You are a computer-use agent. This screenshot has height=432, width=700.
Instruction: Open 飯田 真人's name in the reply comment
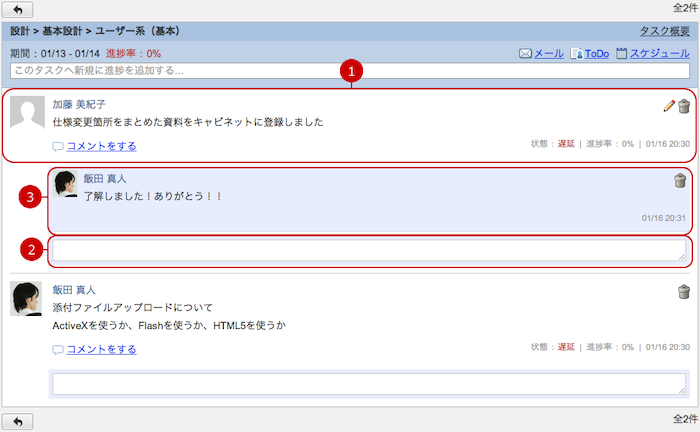click(105, 179)
